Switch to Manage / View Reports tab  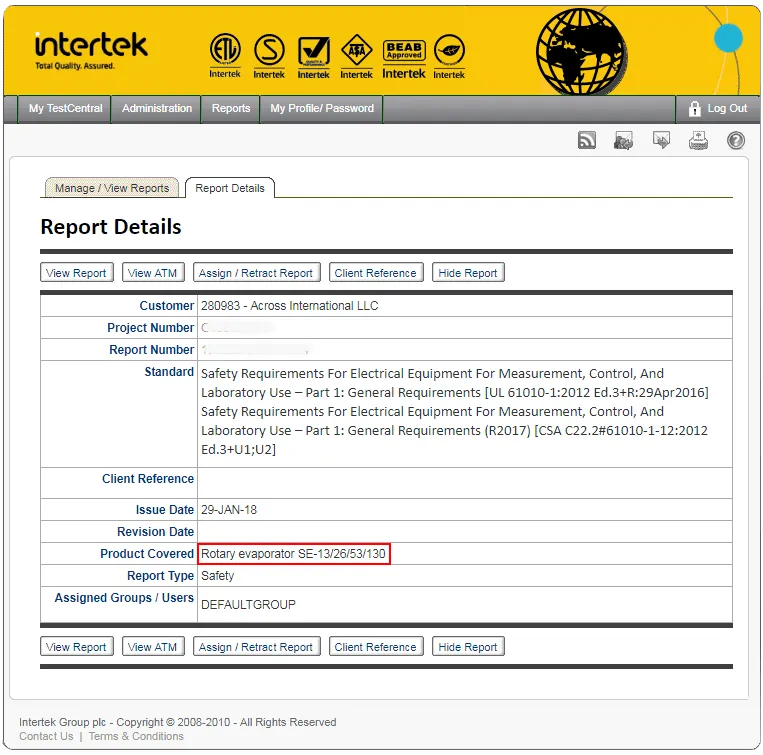tap(112, 188)
